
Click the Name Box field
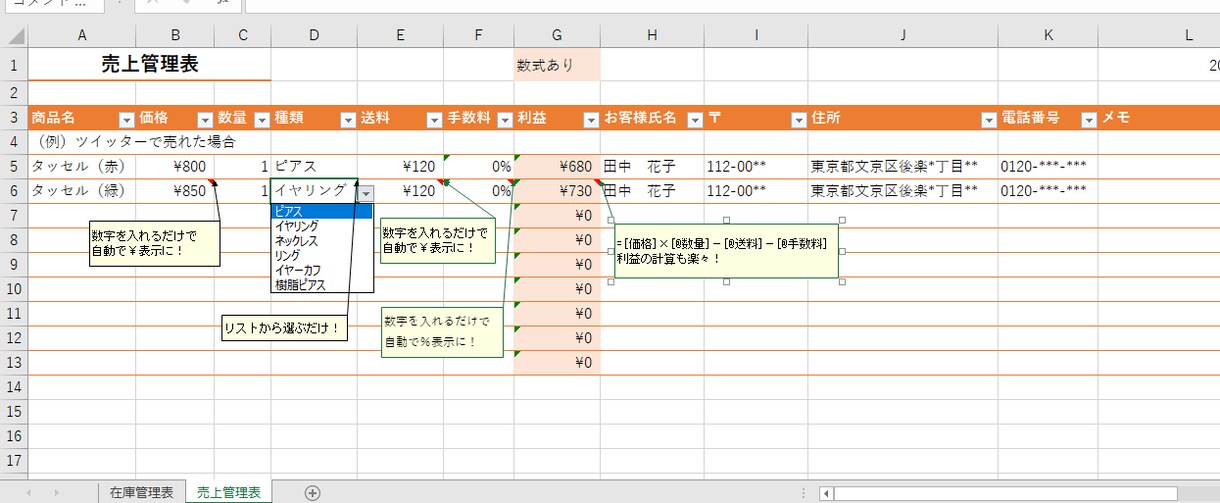[52, 6]
